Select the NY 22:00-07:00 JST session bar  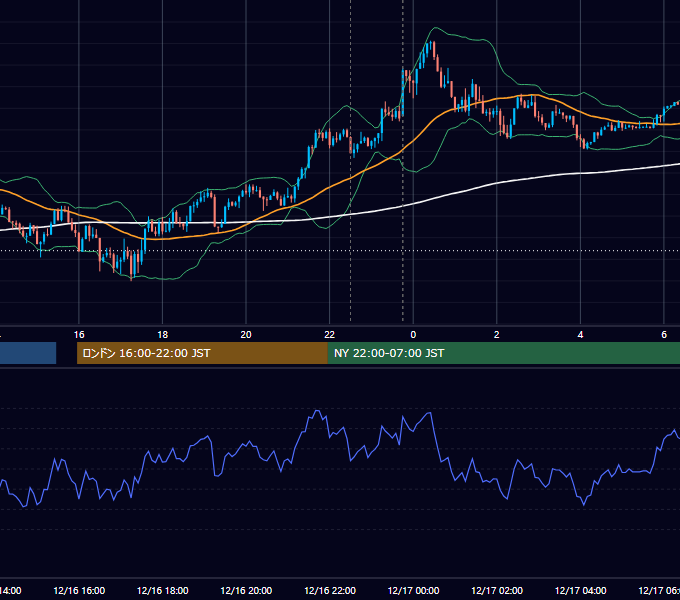(503, 353)
